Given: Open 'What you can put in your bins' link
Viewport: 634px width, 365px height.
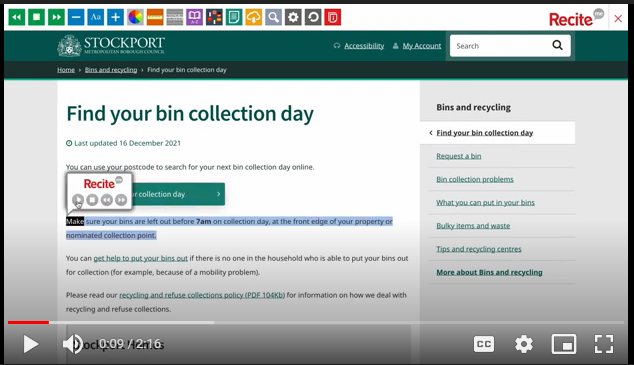Looking at the screenshot, I should coord(485,203).
